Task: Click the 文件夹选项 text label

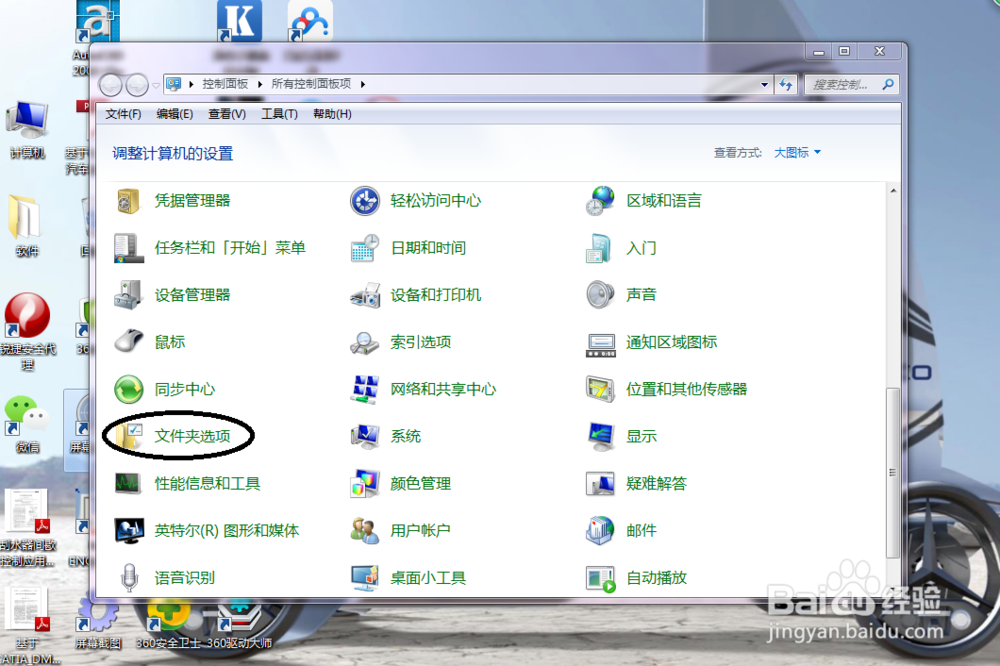Action: [193, 436]
